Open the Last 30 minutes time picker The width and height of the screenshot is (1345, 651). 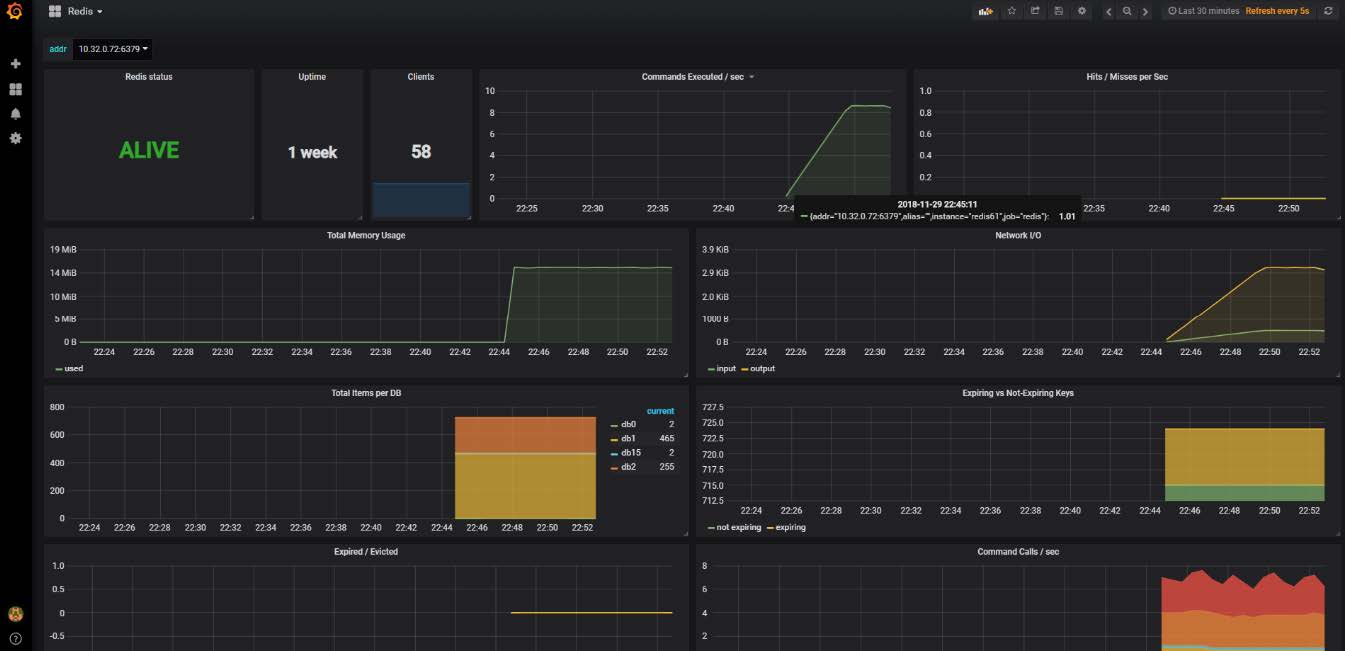click(x=1204, y=11)
